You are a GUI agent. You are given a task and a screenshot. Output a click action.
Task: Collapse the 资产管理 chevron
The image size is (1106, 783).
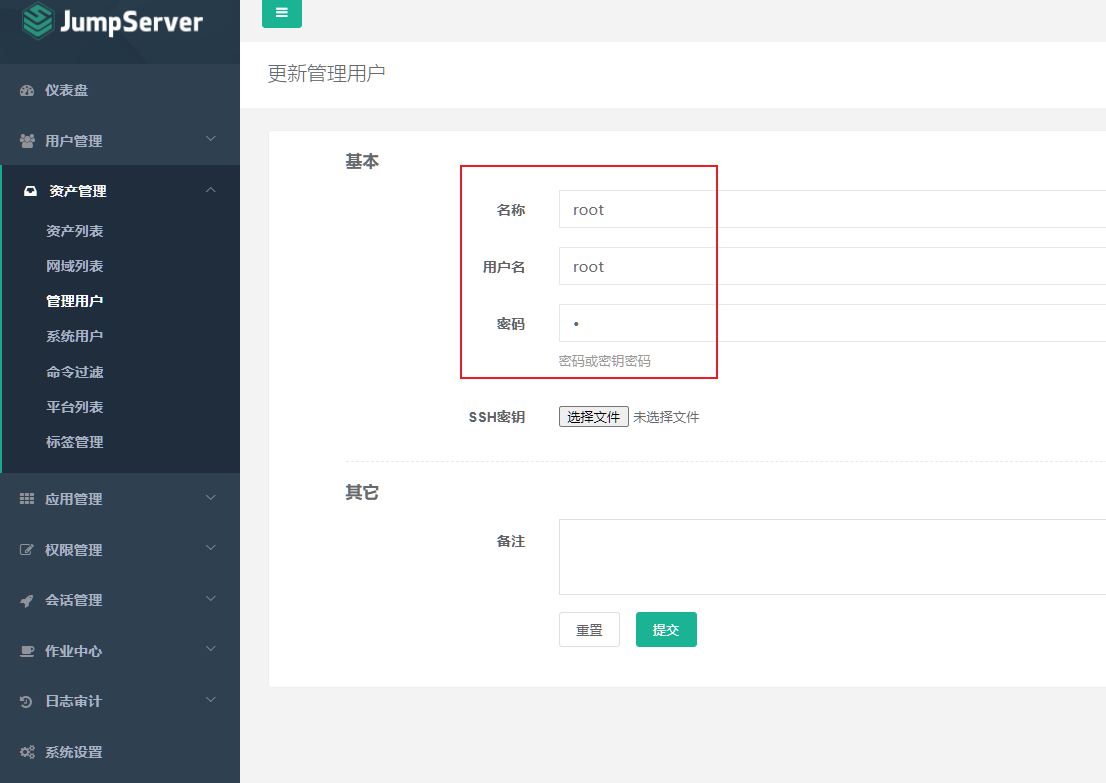(x=210, y=190)
